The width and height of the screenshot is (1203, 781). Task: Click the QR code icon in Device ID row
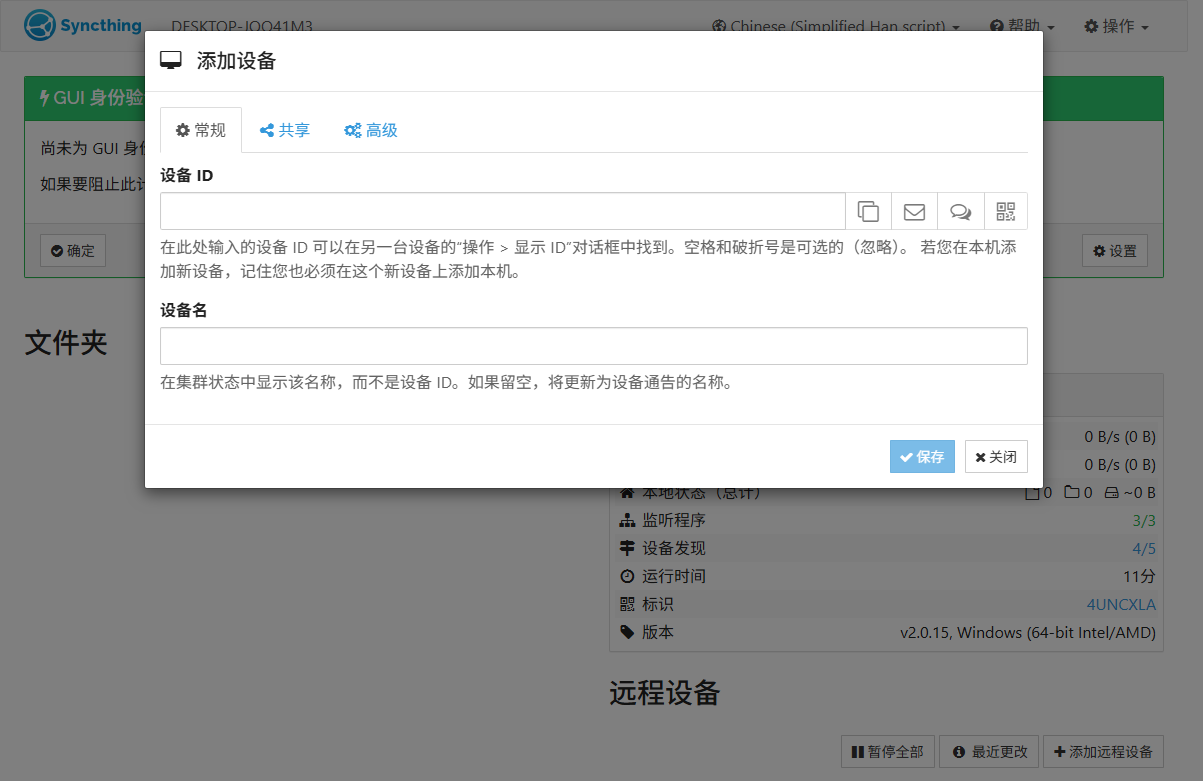1006,211
